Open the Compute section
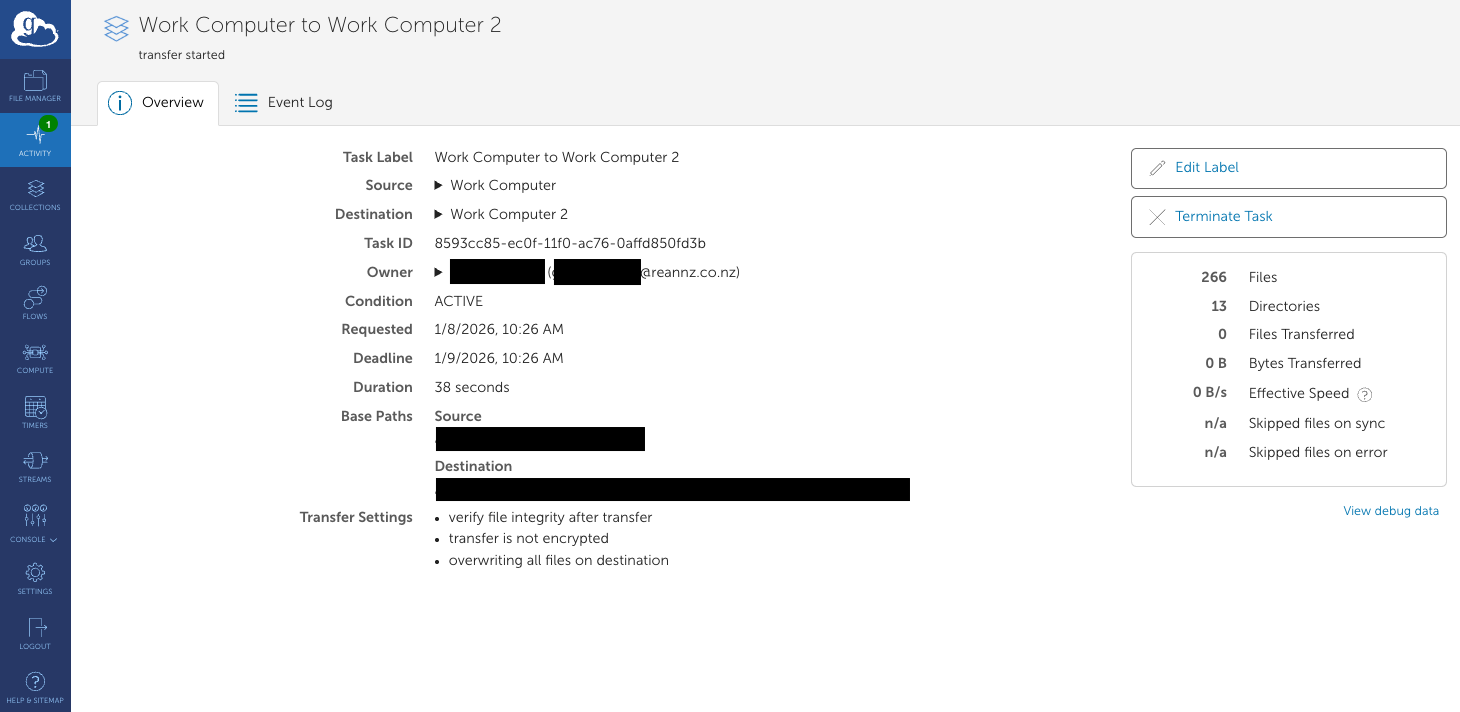This screenshot has height=712, width=1460. coord(35,357)
